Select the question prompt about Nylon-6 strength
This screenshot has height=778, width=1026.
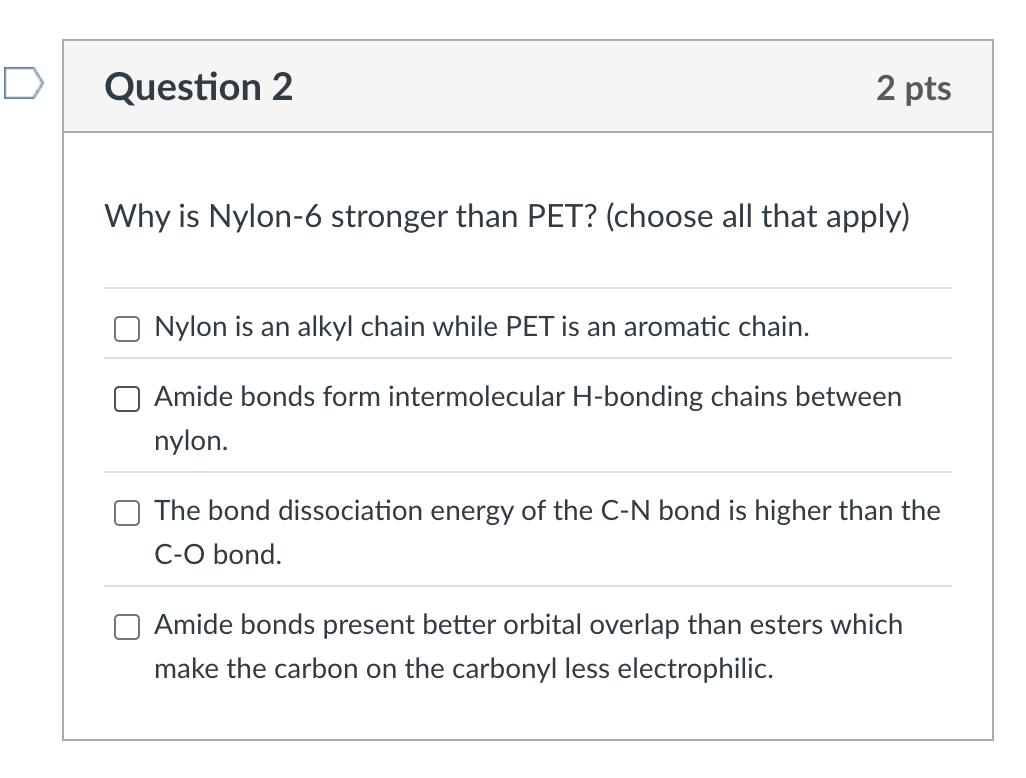point(506,216)
